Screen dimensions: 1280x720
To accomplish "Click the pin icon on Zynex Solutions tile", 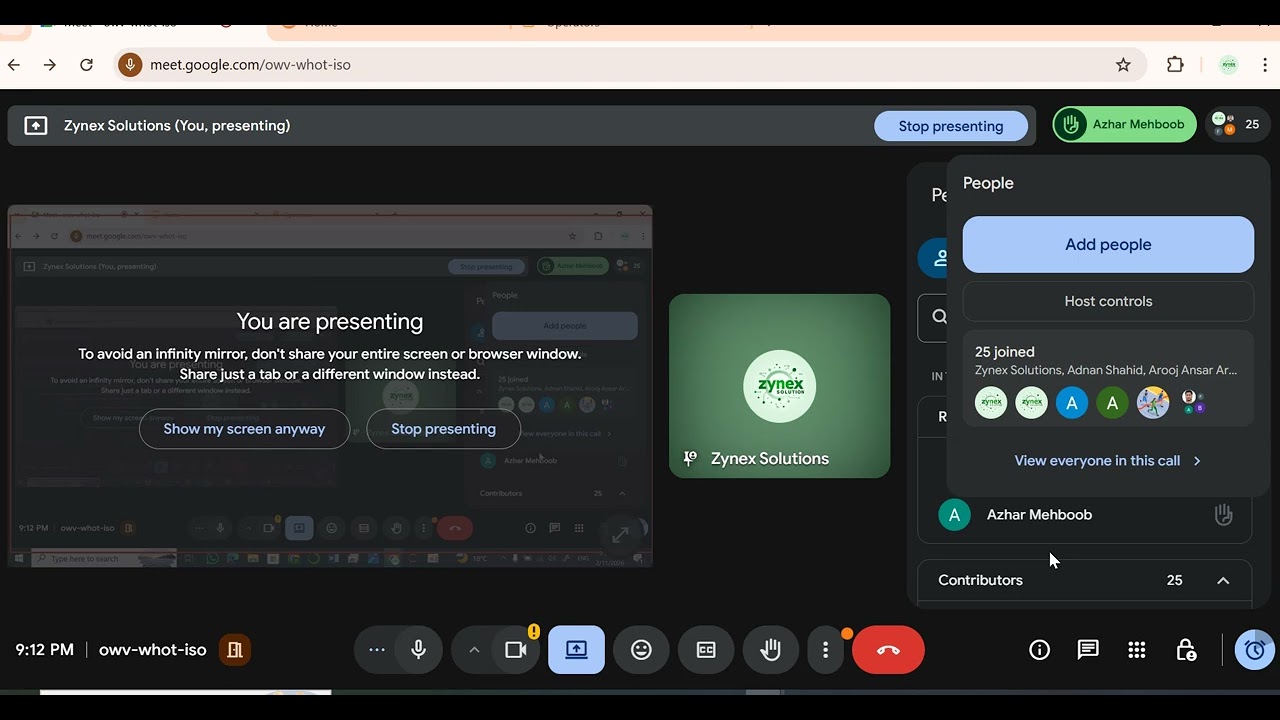I will pos(690,459).
